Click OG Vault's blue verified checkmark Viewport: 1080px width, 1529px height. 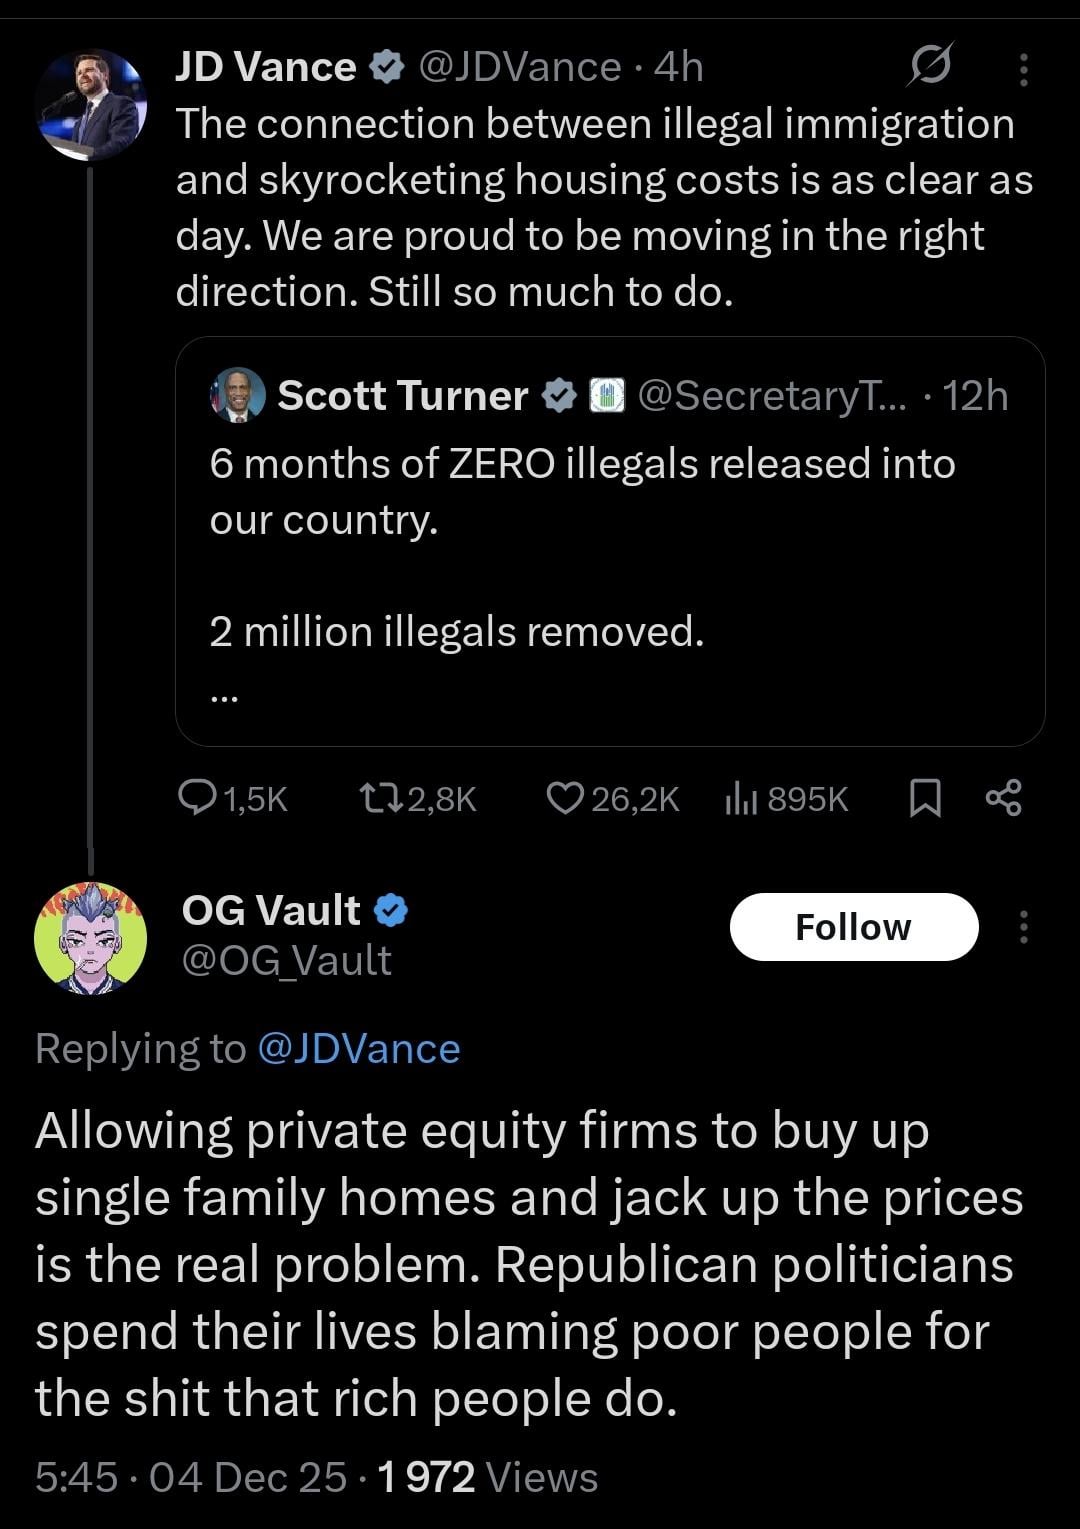point(391,910)
